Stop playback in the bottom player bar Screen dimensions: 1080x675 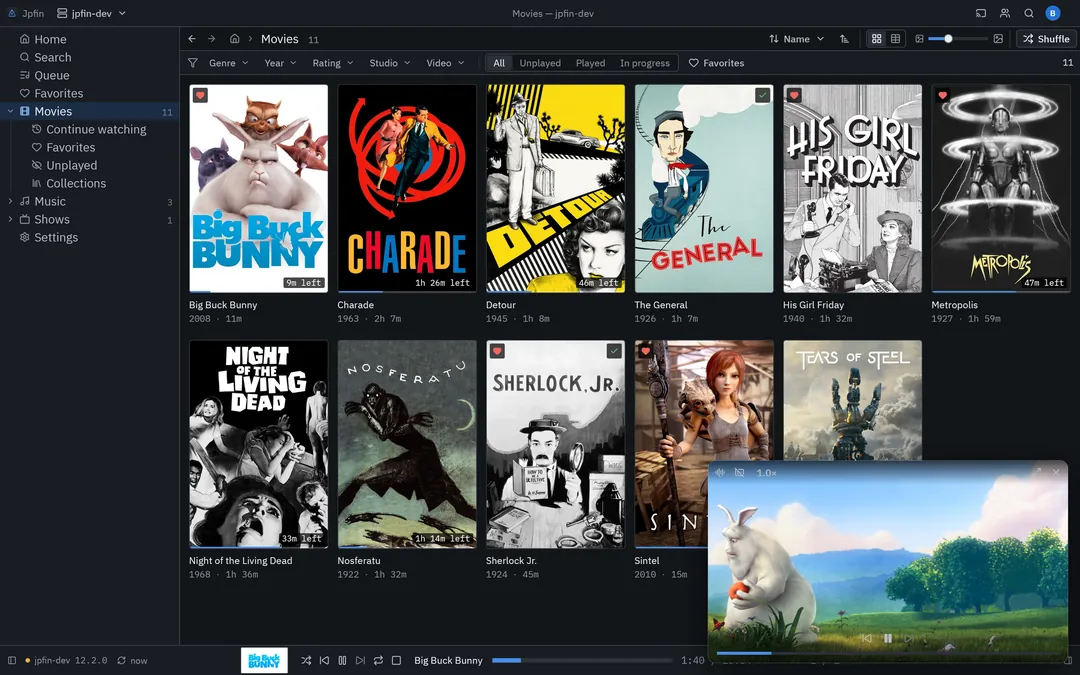(396, 660)
